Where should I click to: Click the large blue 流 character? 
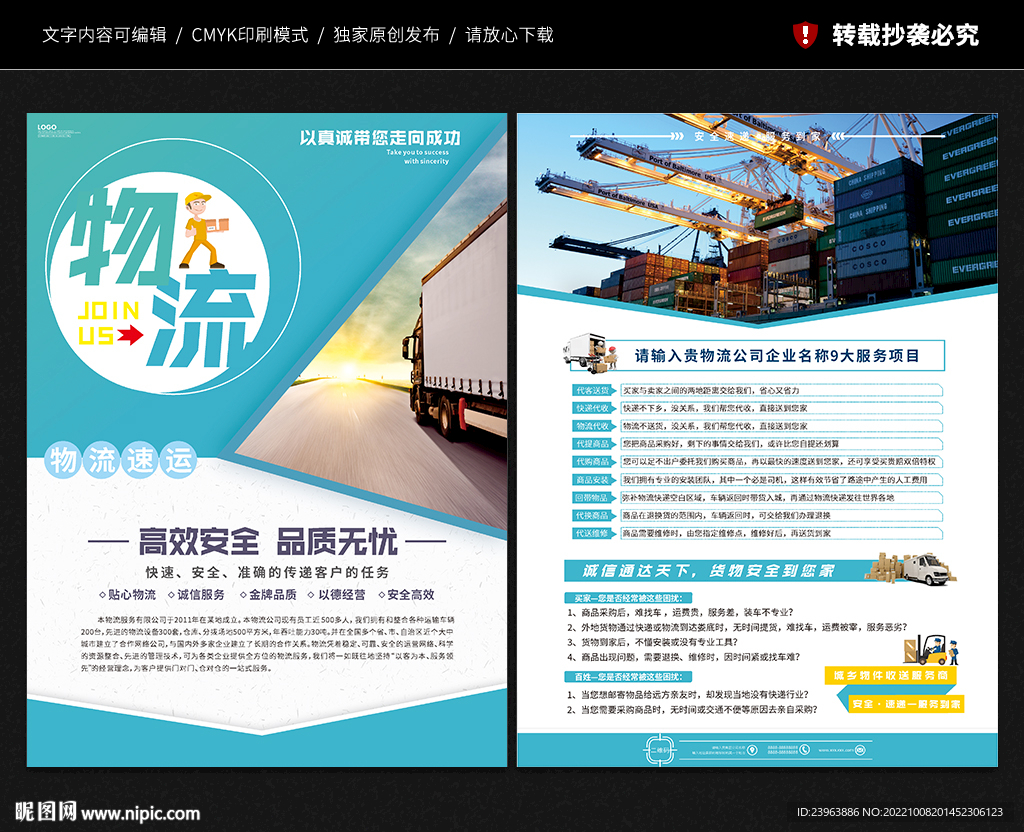point(202,319)
